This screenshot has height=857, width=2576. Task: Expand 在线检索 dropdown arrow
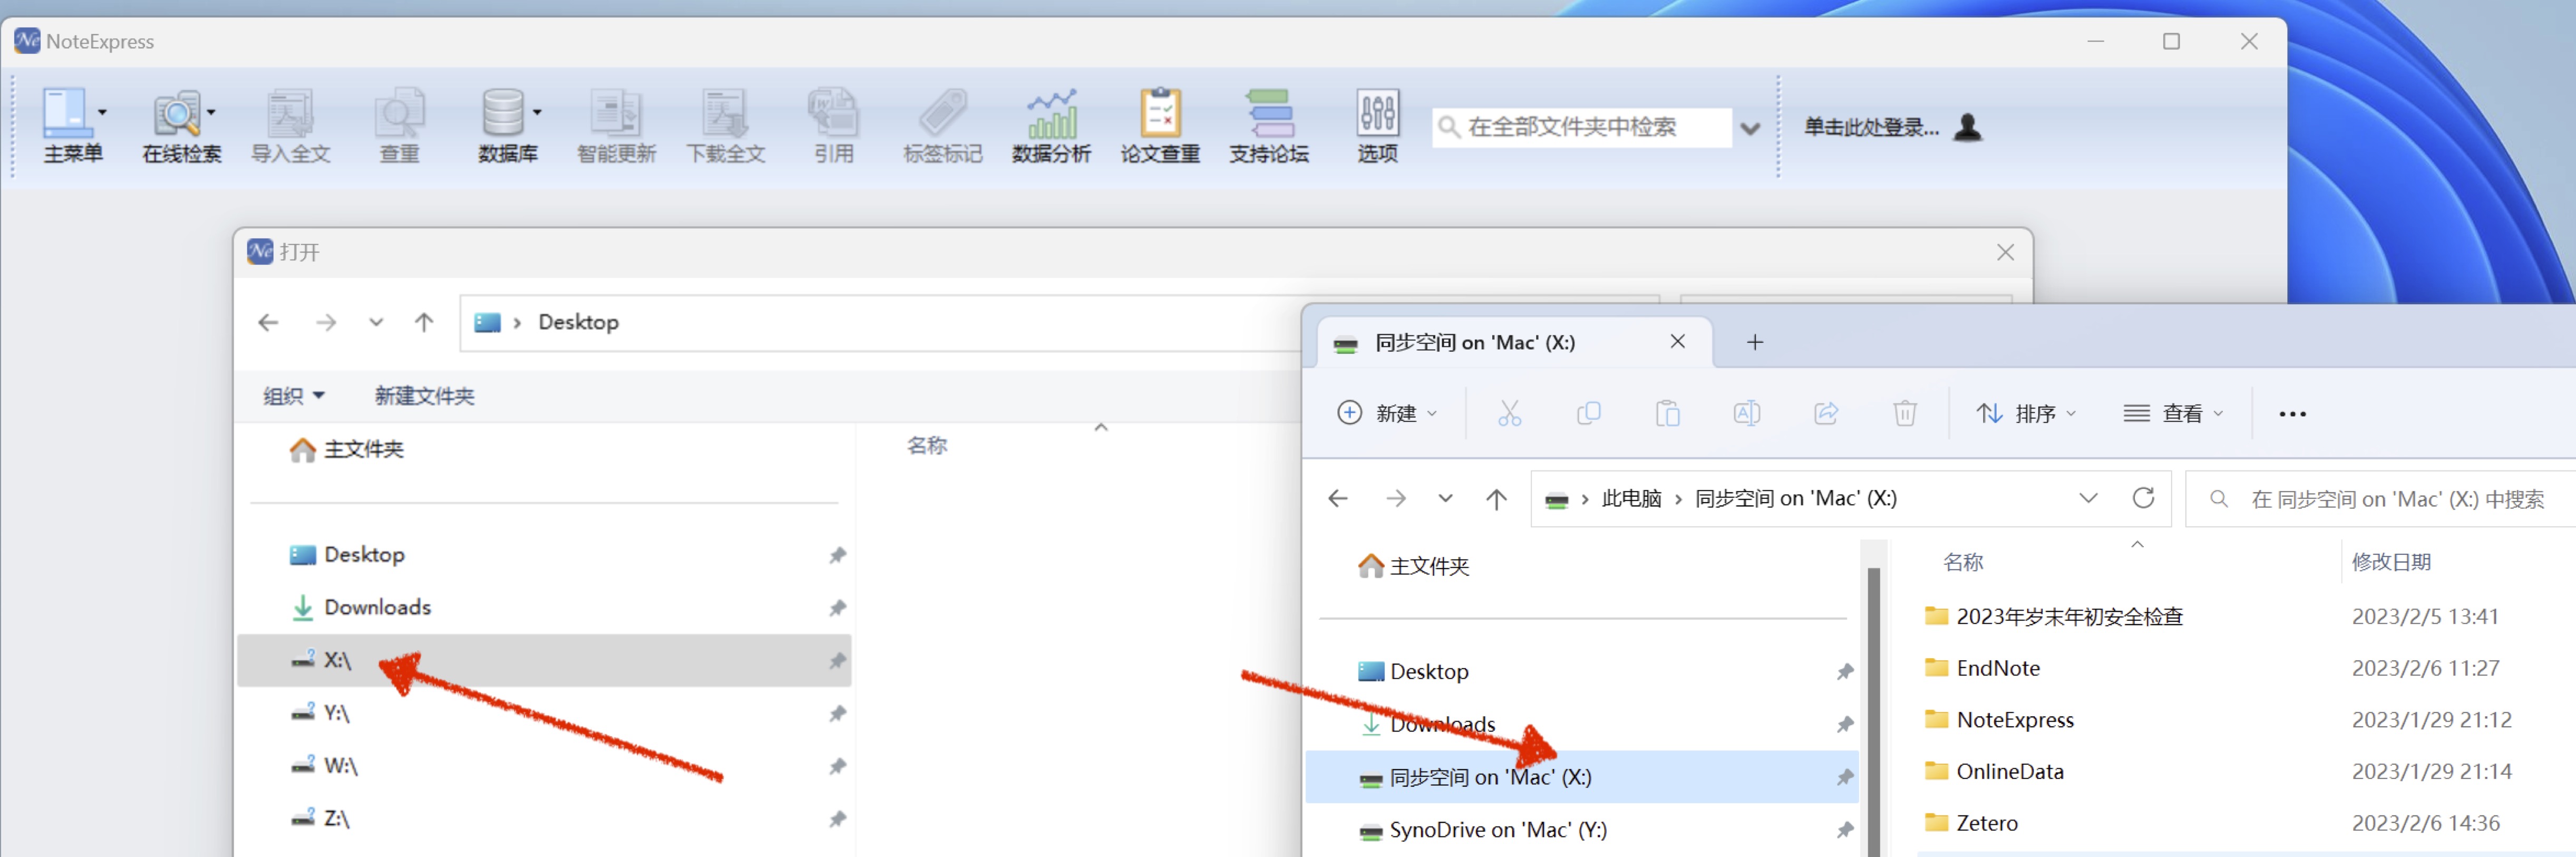click(211, 112)
